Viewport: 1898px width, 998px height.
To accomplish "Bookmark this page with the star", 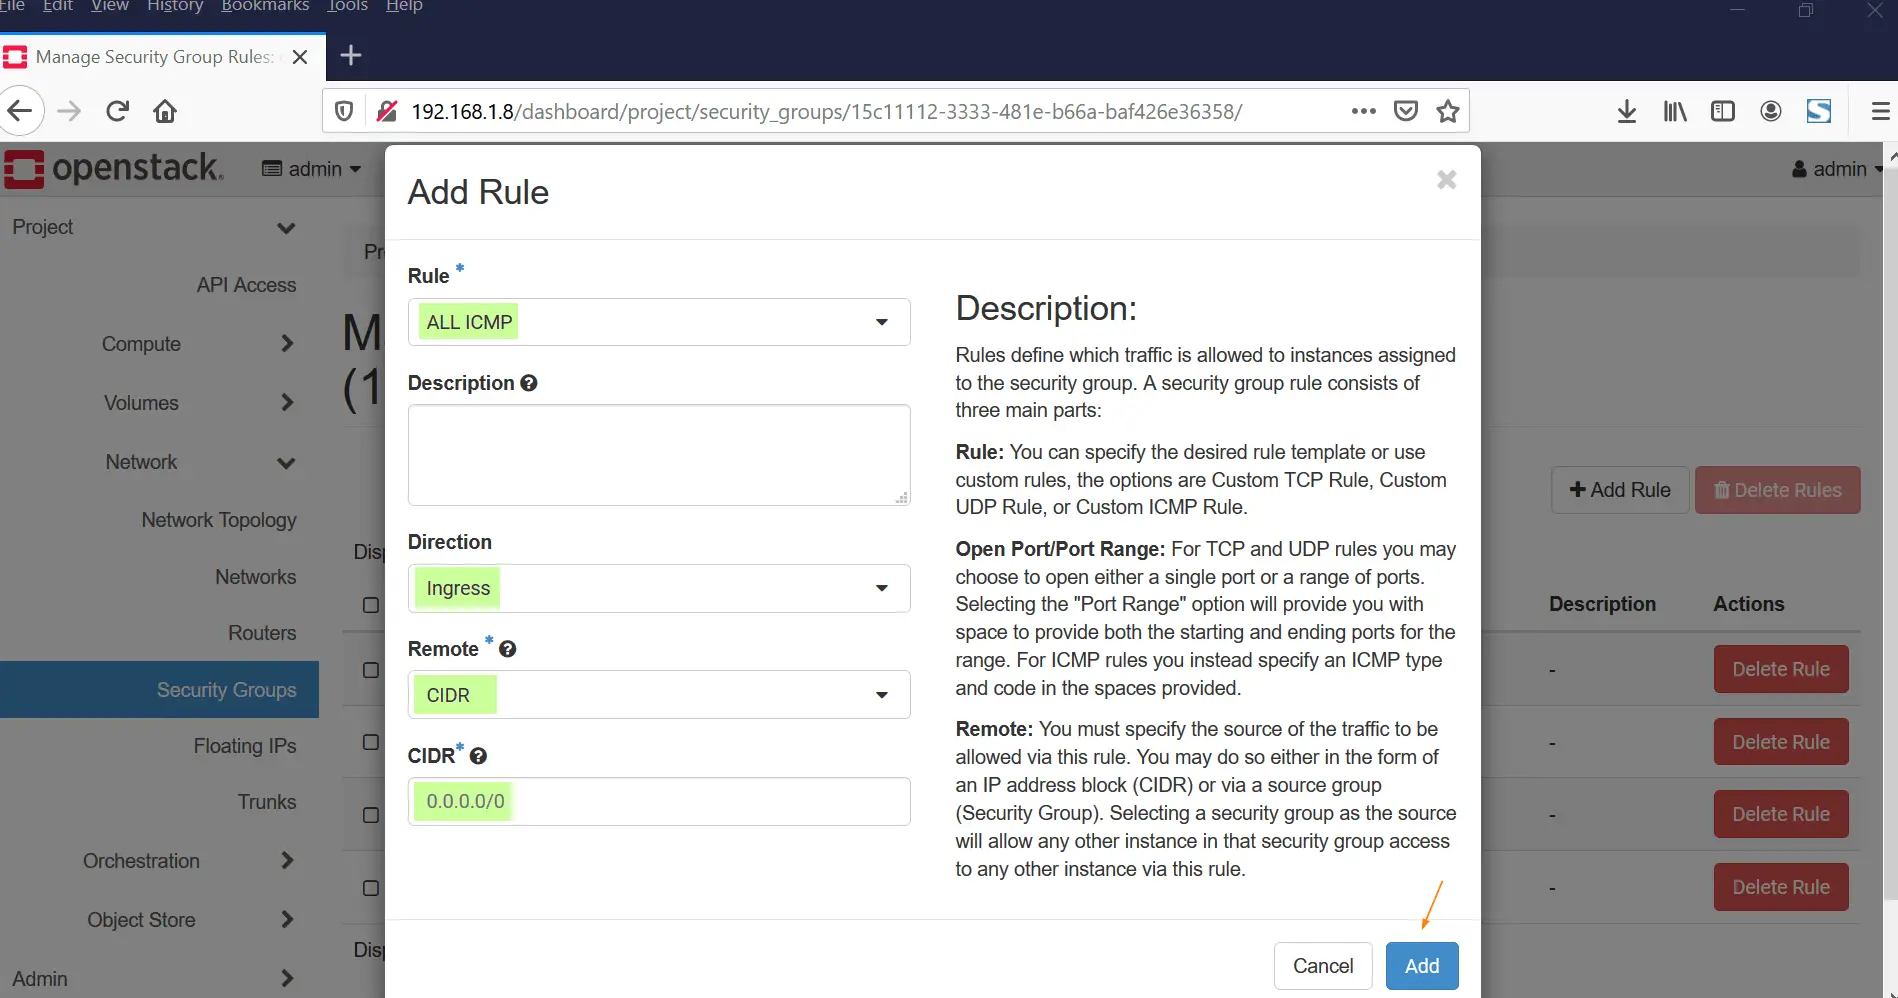I will 1448,111.
